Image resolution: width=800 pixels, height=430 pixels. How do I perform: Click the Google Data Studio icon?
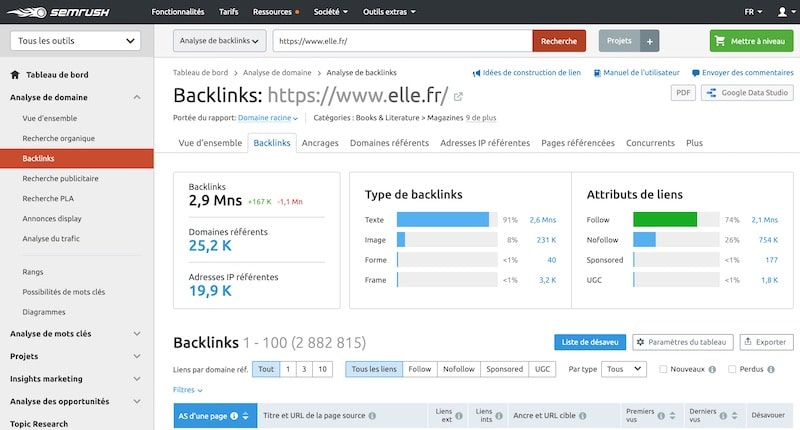[x=711, y=93]
